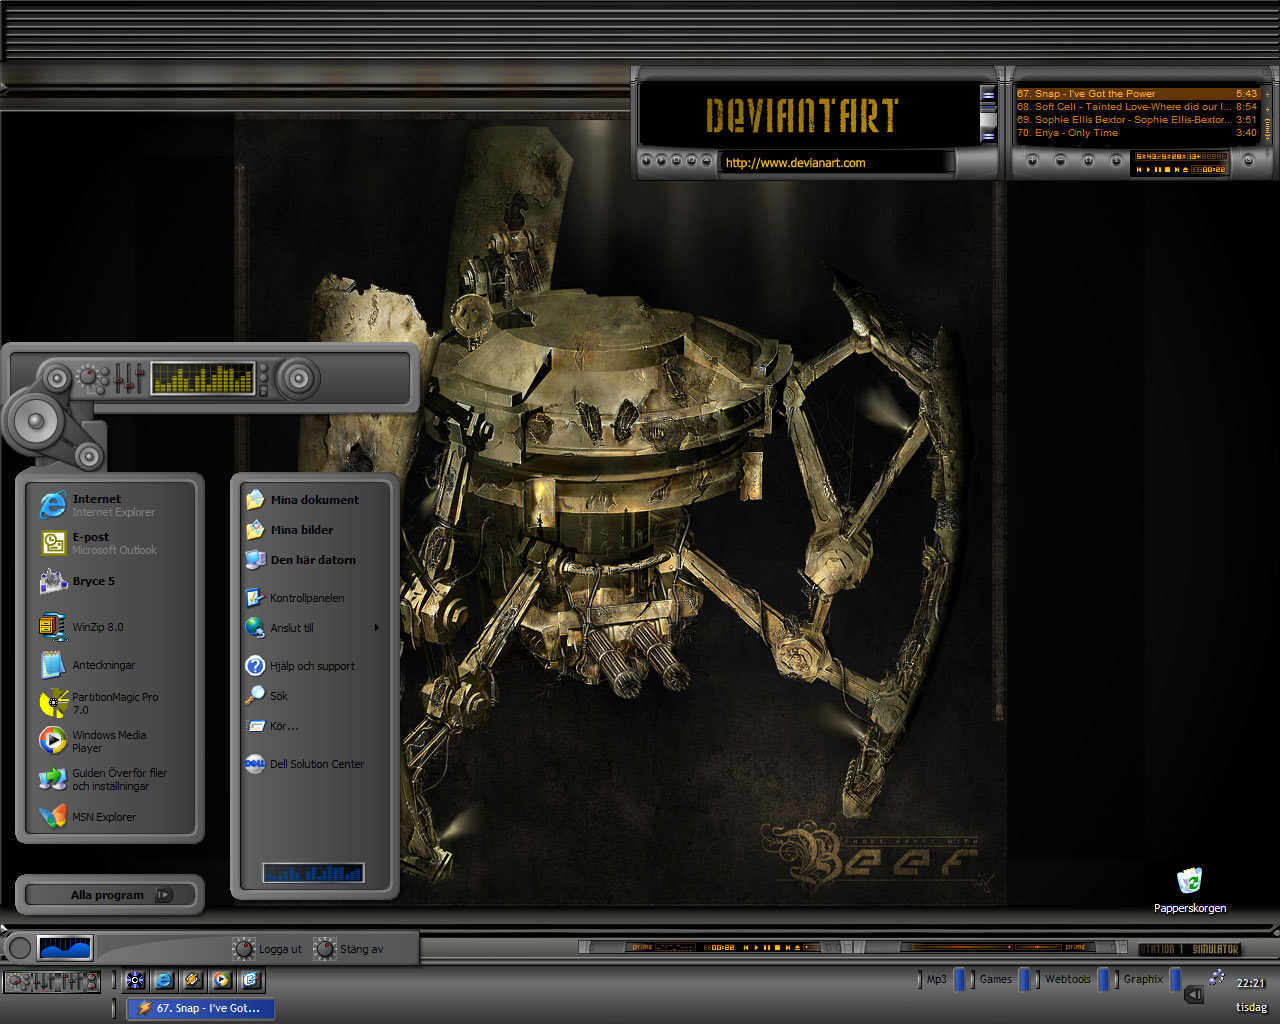Click blue waveform thumbnail near Logga ut

(65, 948)
